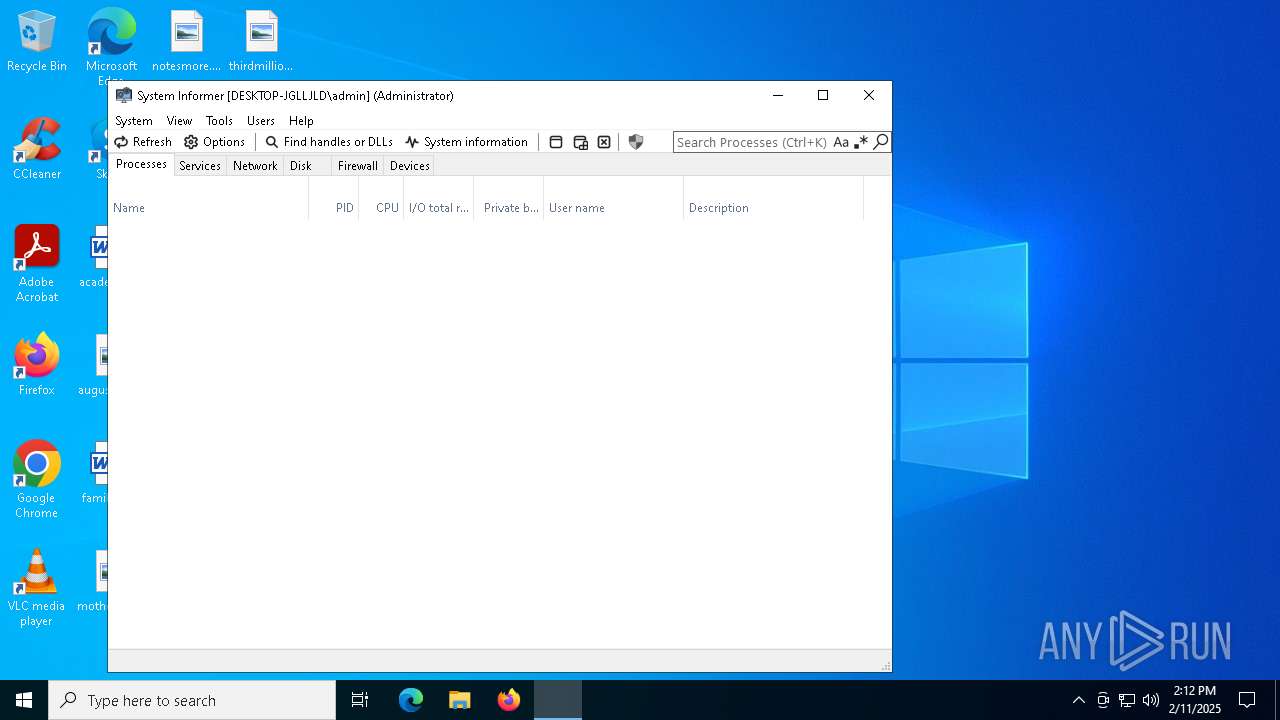Select the Processes tab
Viewport: 1280px width, 720px height.
[141, 164]
